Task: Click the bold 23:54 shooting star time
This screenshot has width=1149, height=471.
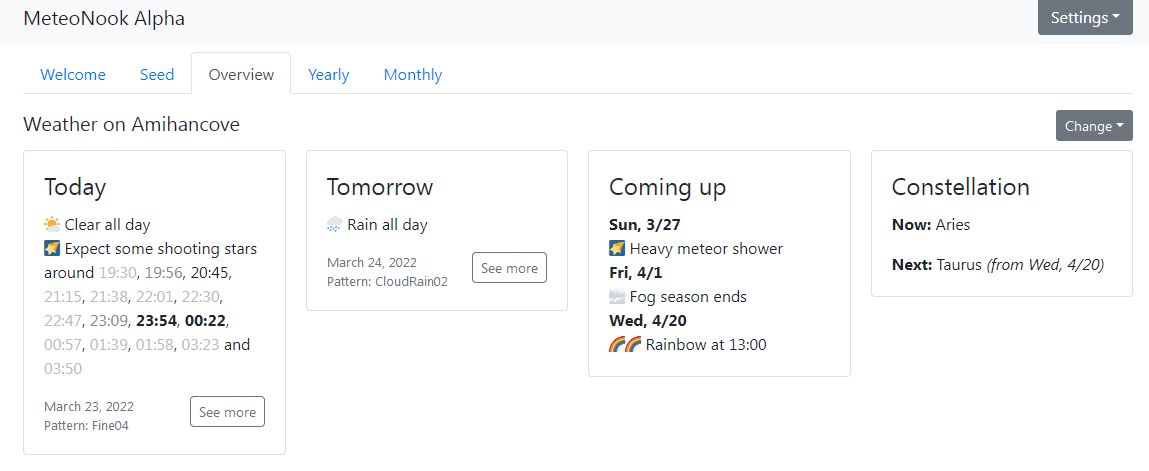Action: point(155,320)
